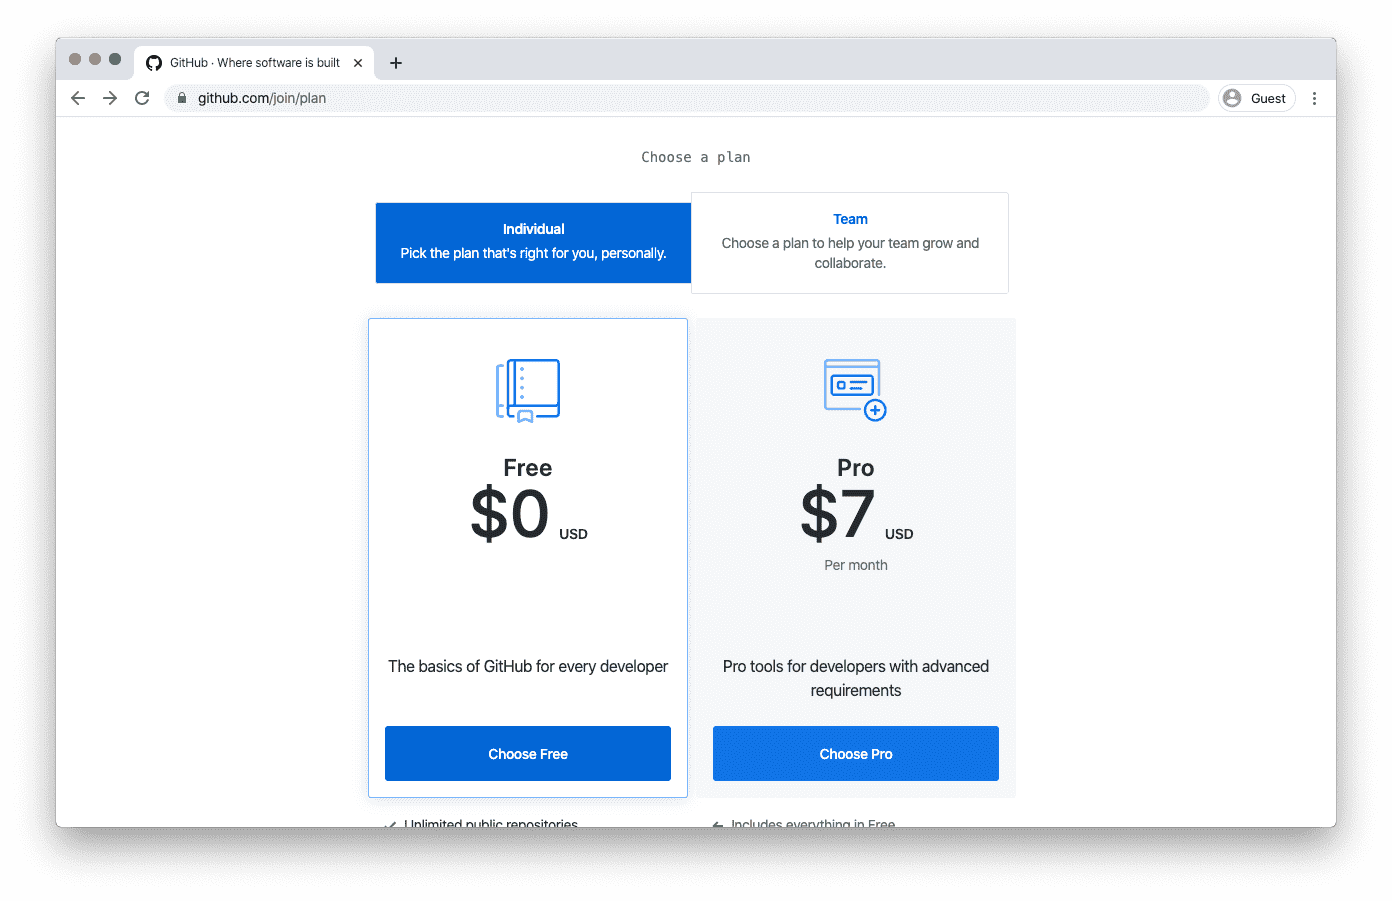Click the macOS yellow minimize button
Viewport: 1392px width, 901px height.
95,59
